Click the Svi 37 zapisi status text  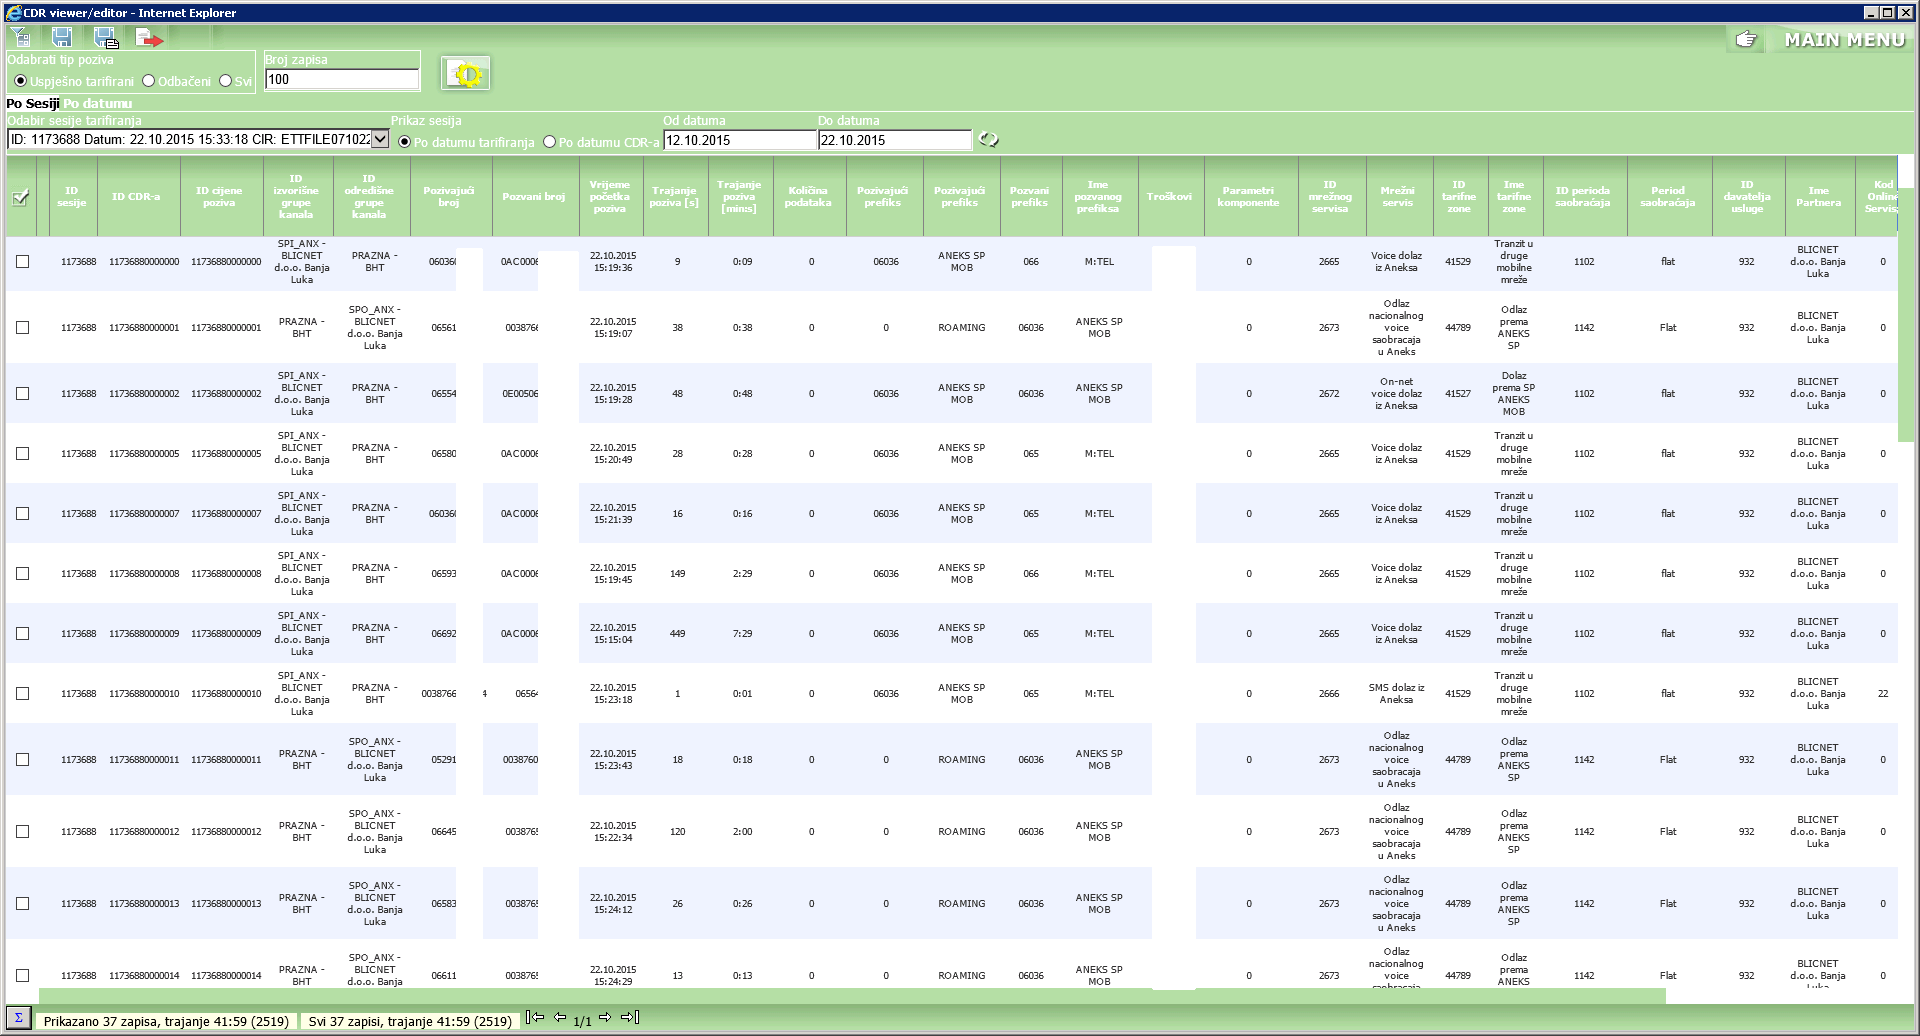click(410, 1021)
